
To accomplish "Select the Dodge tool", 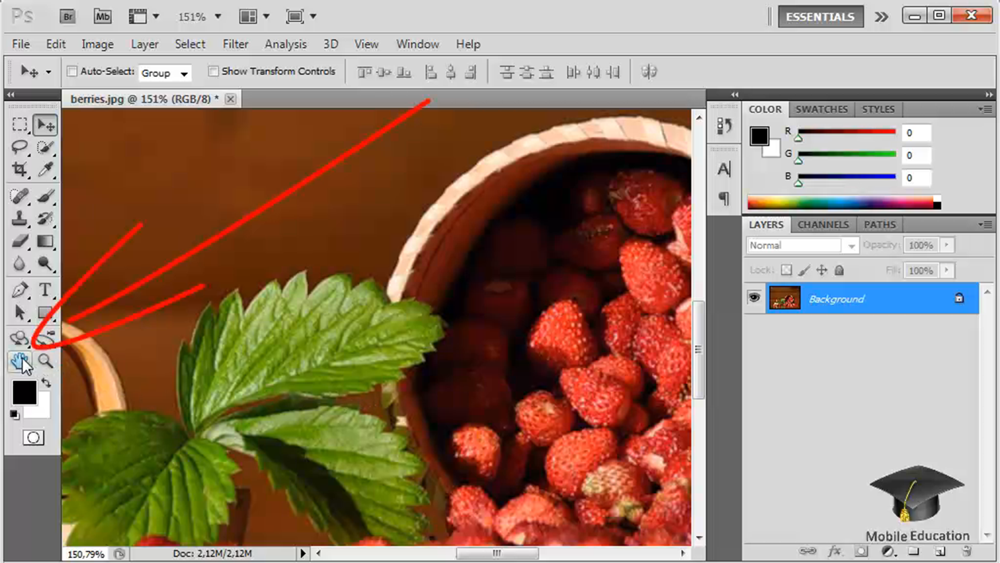I will click(45, 263).
